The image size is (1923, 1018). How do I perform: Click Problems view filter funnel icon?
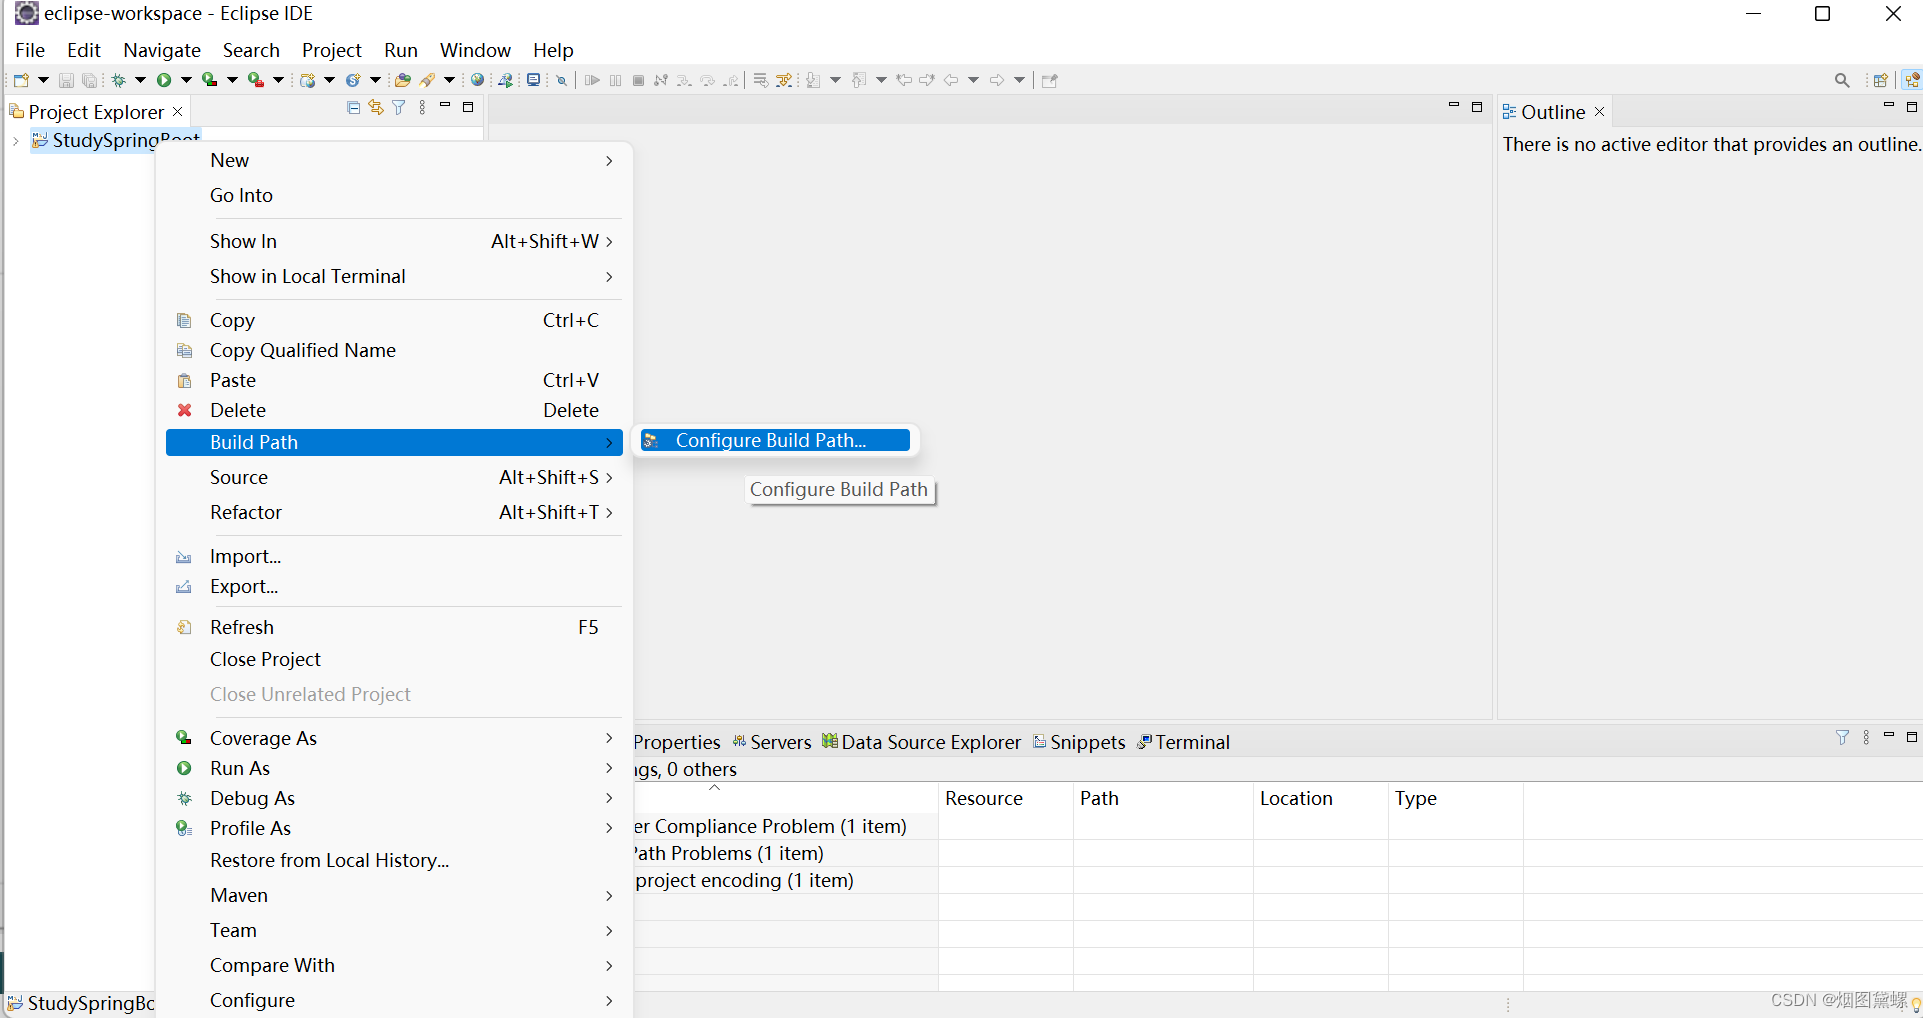pyautogui.click(x=1842, y=737)
